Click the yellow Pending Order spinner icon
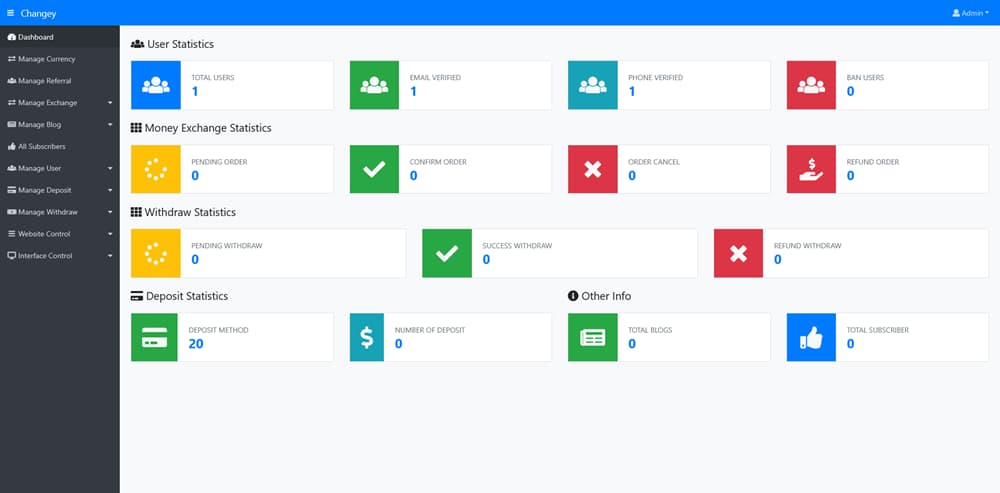The height and width of the screenshot is (493, 1000). click(x=156, y=169)
